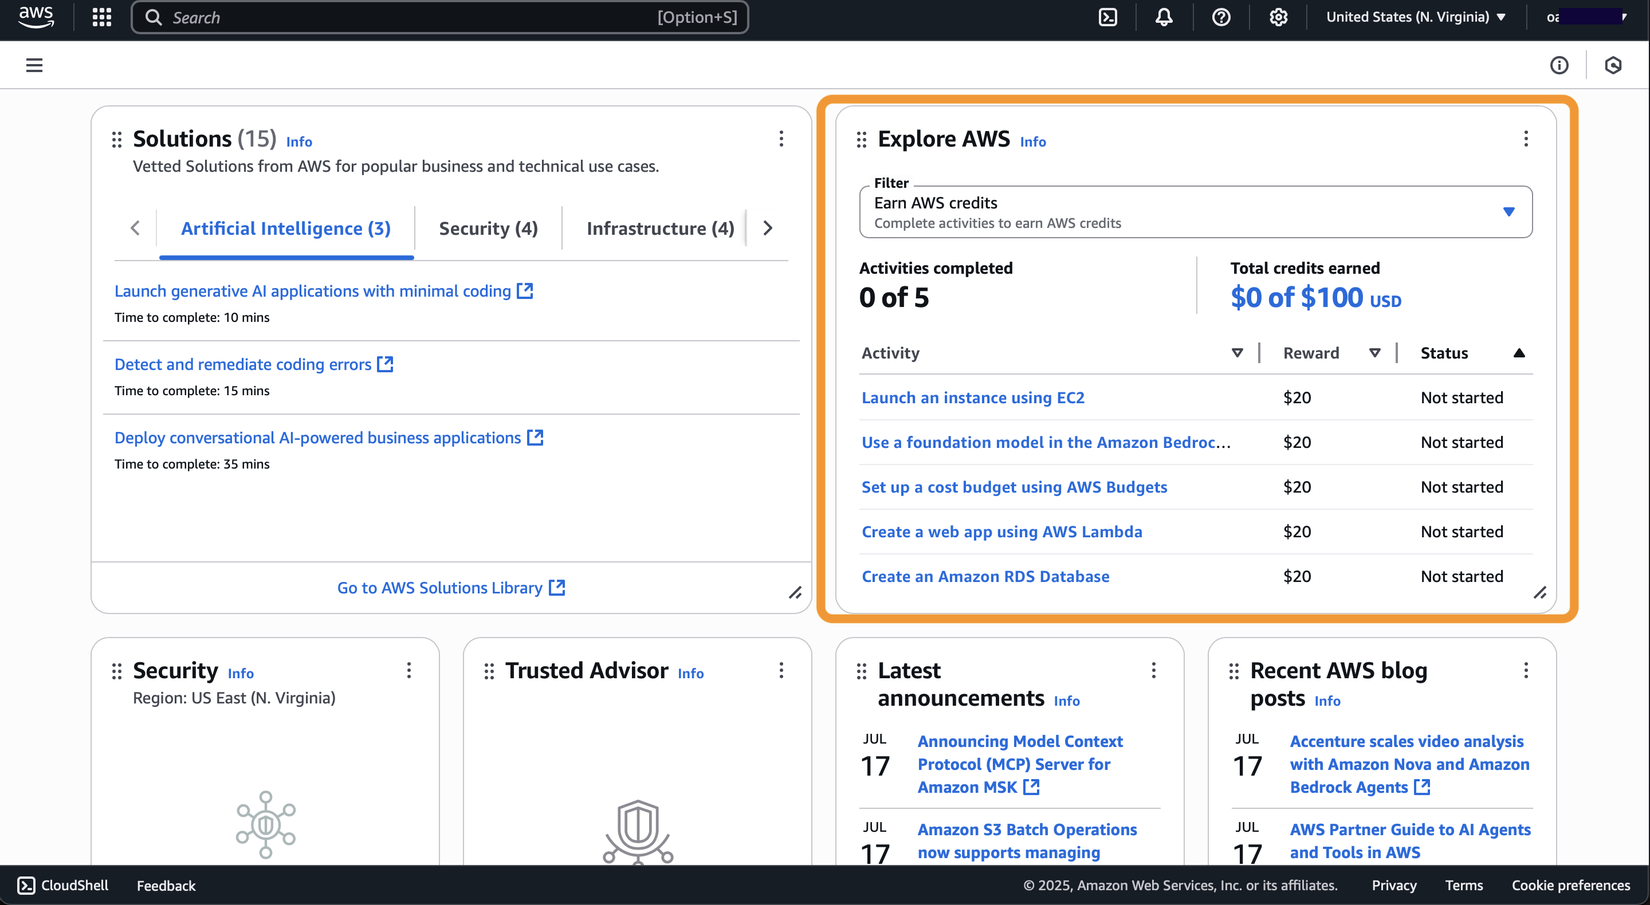This screenshot has width=1650, height=905.
Task: Open the Settings gear in the top bar
Action: (1278, 17)
